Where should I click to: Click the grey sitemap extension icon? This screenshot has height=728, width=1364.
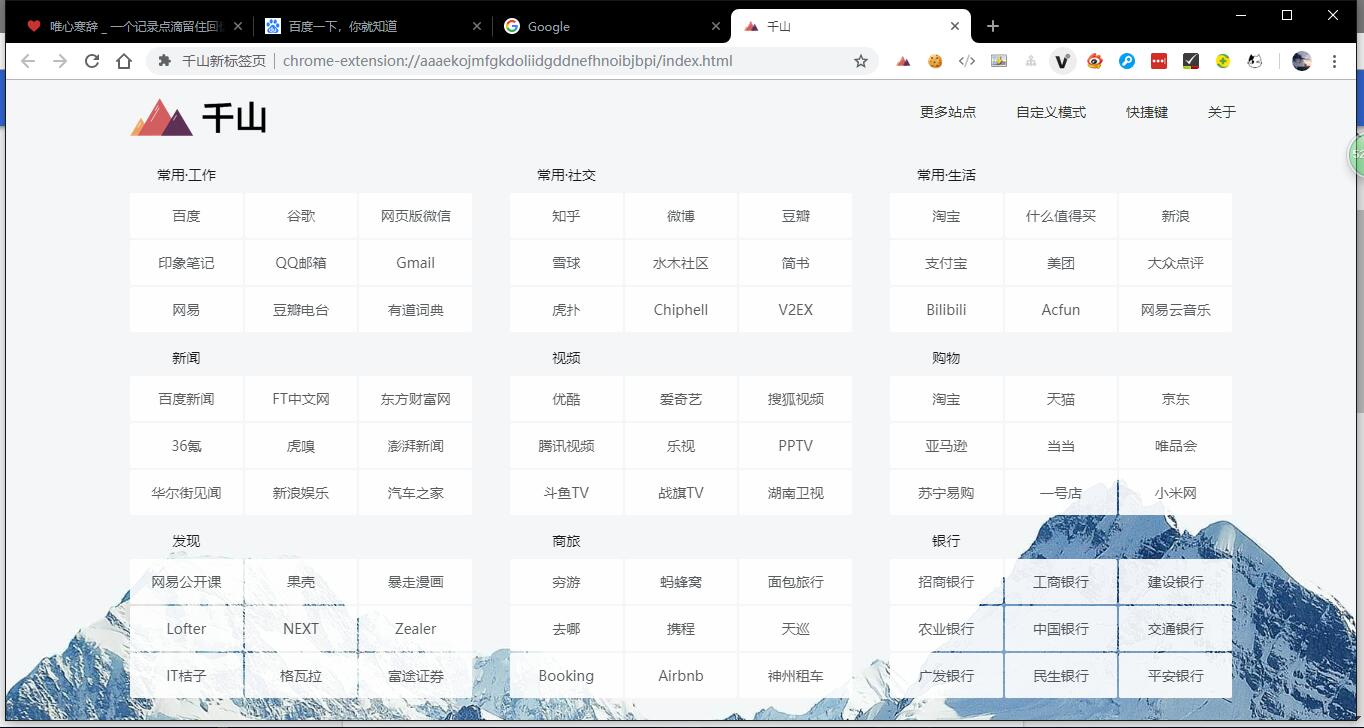coord(1031,61)
